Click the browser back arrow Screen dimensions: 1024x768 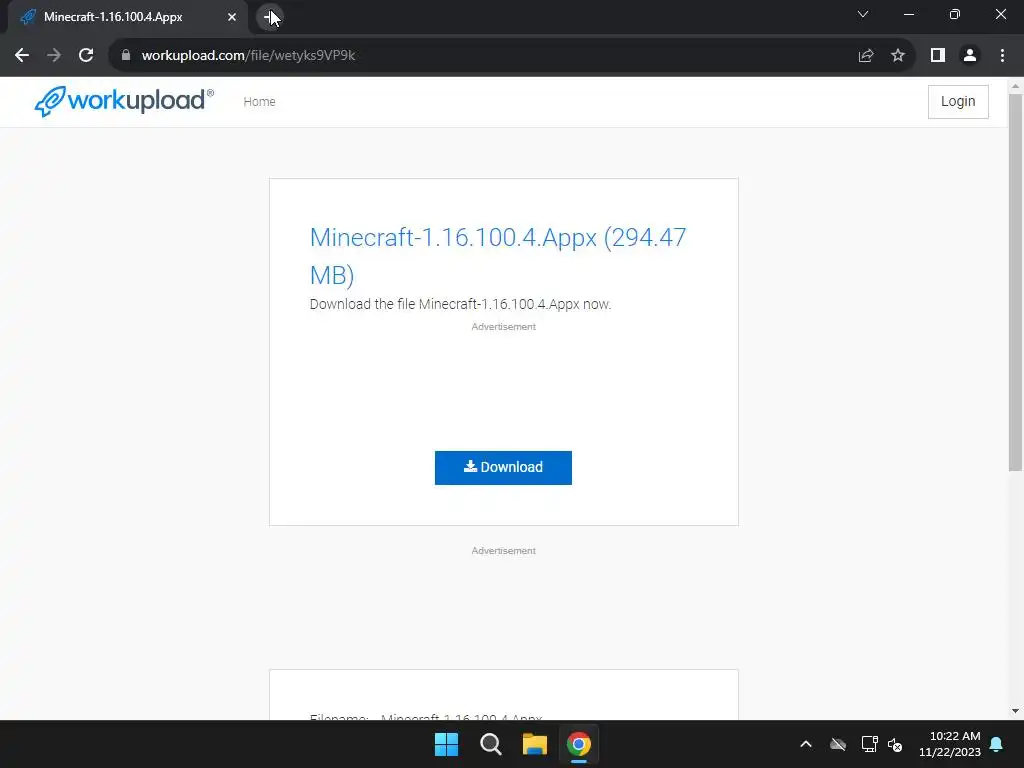click(22, 56)
